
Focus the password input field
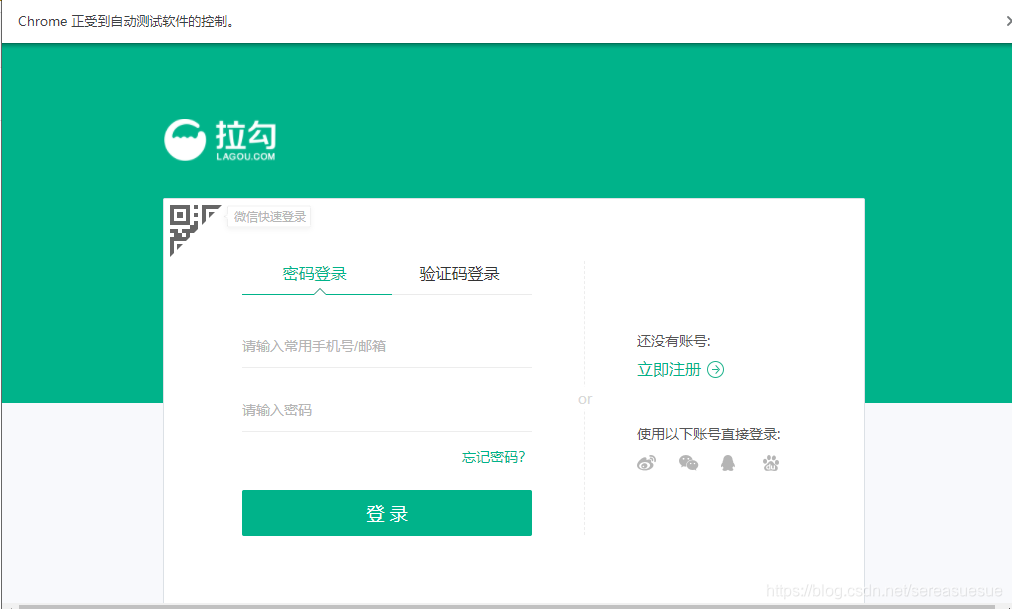point(387,410)
